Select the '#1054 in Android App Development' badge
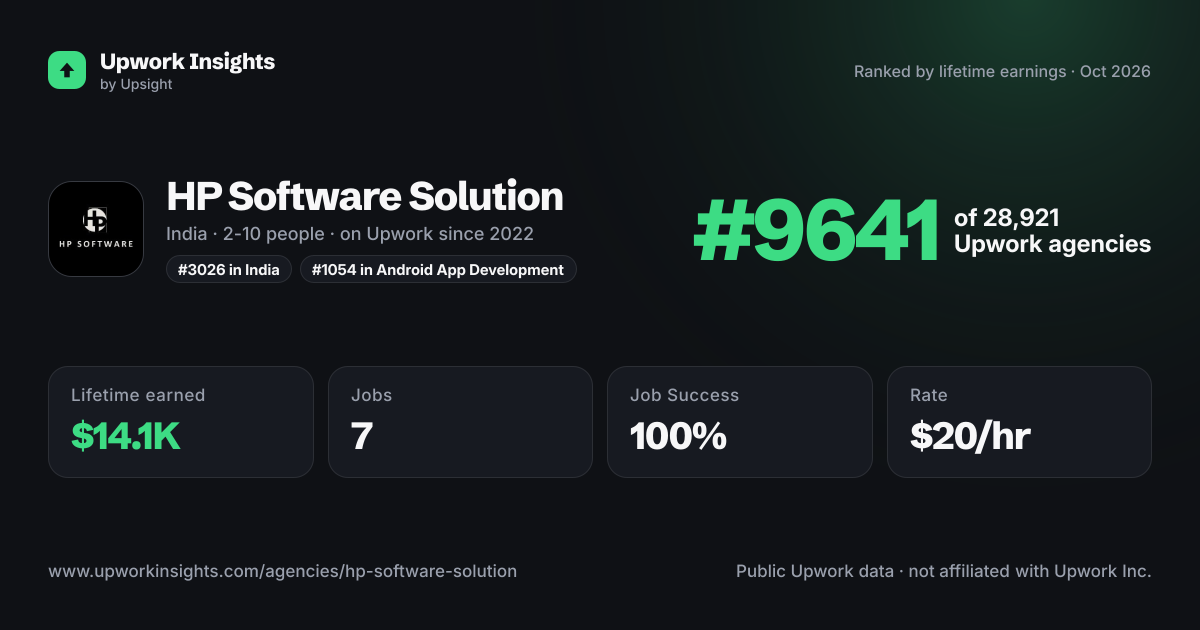This screenshot has width=1200, height=630. 438,270
